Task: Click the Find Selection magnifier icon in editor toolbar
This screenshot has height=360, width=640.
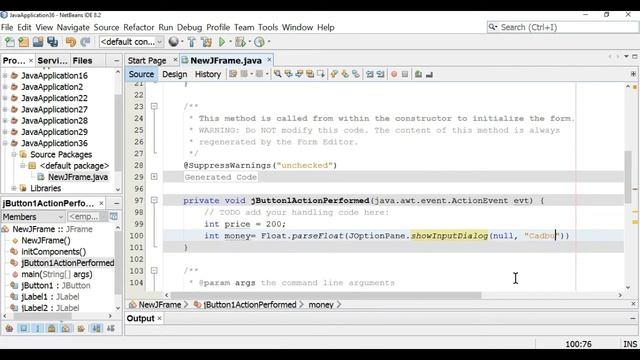Action: [x=278, y=74]
